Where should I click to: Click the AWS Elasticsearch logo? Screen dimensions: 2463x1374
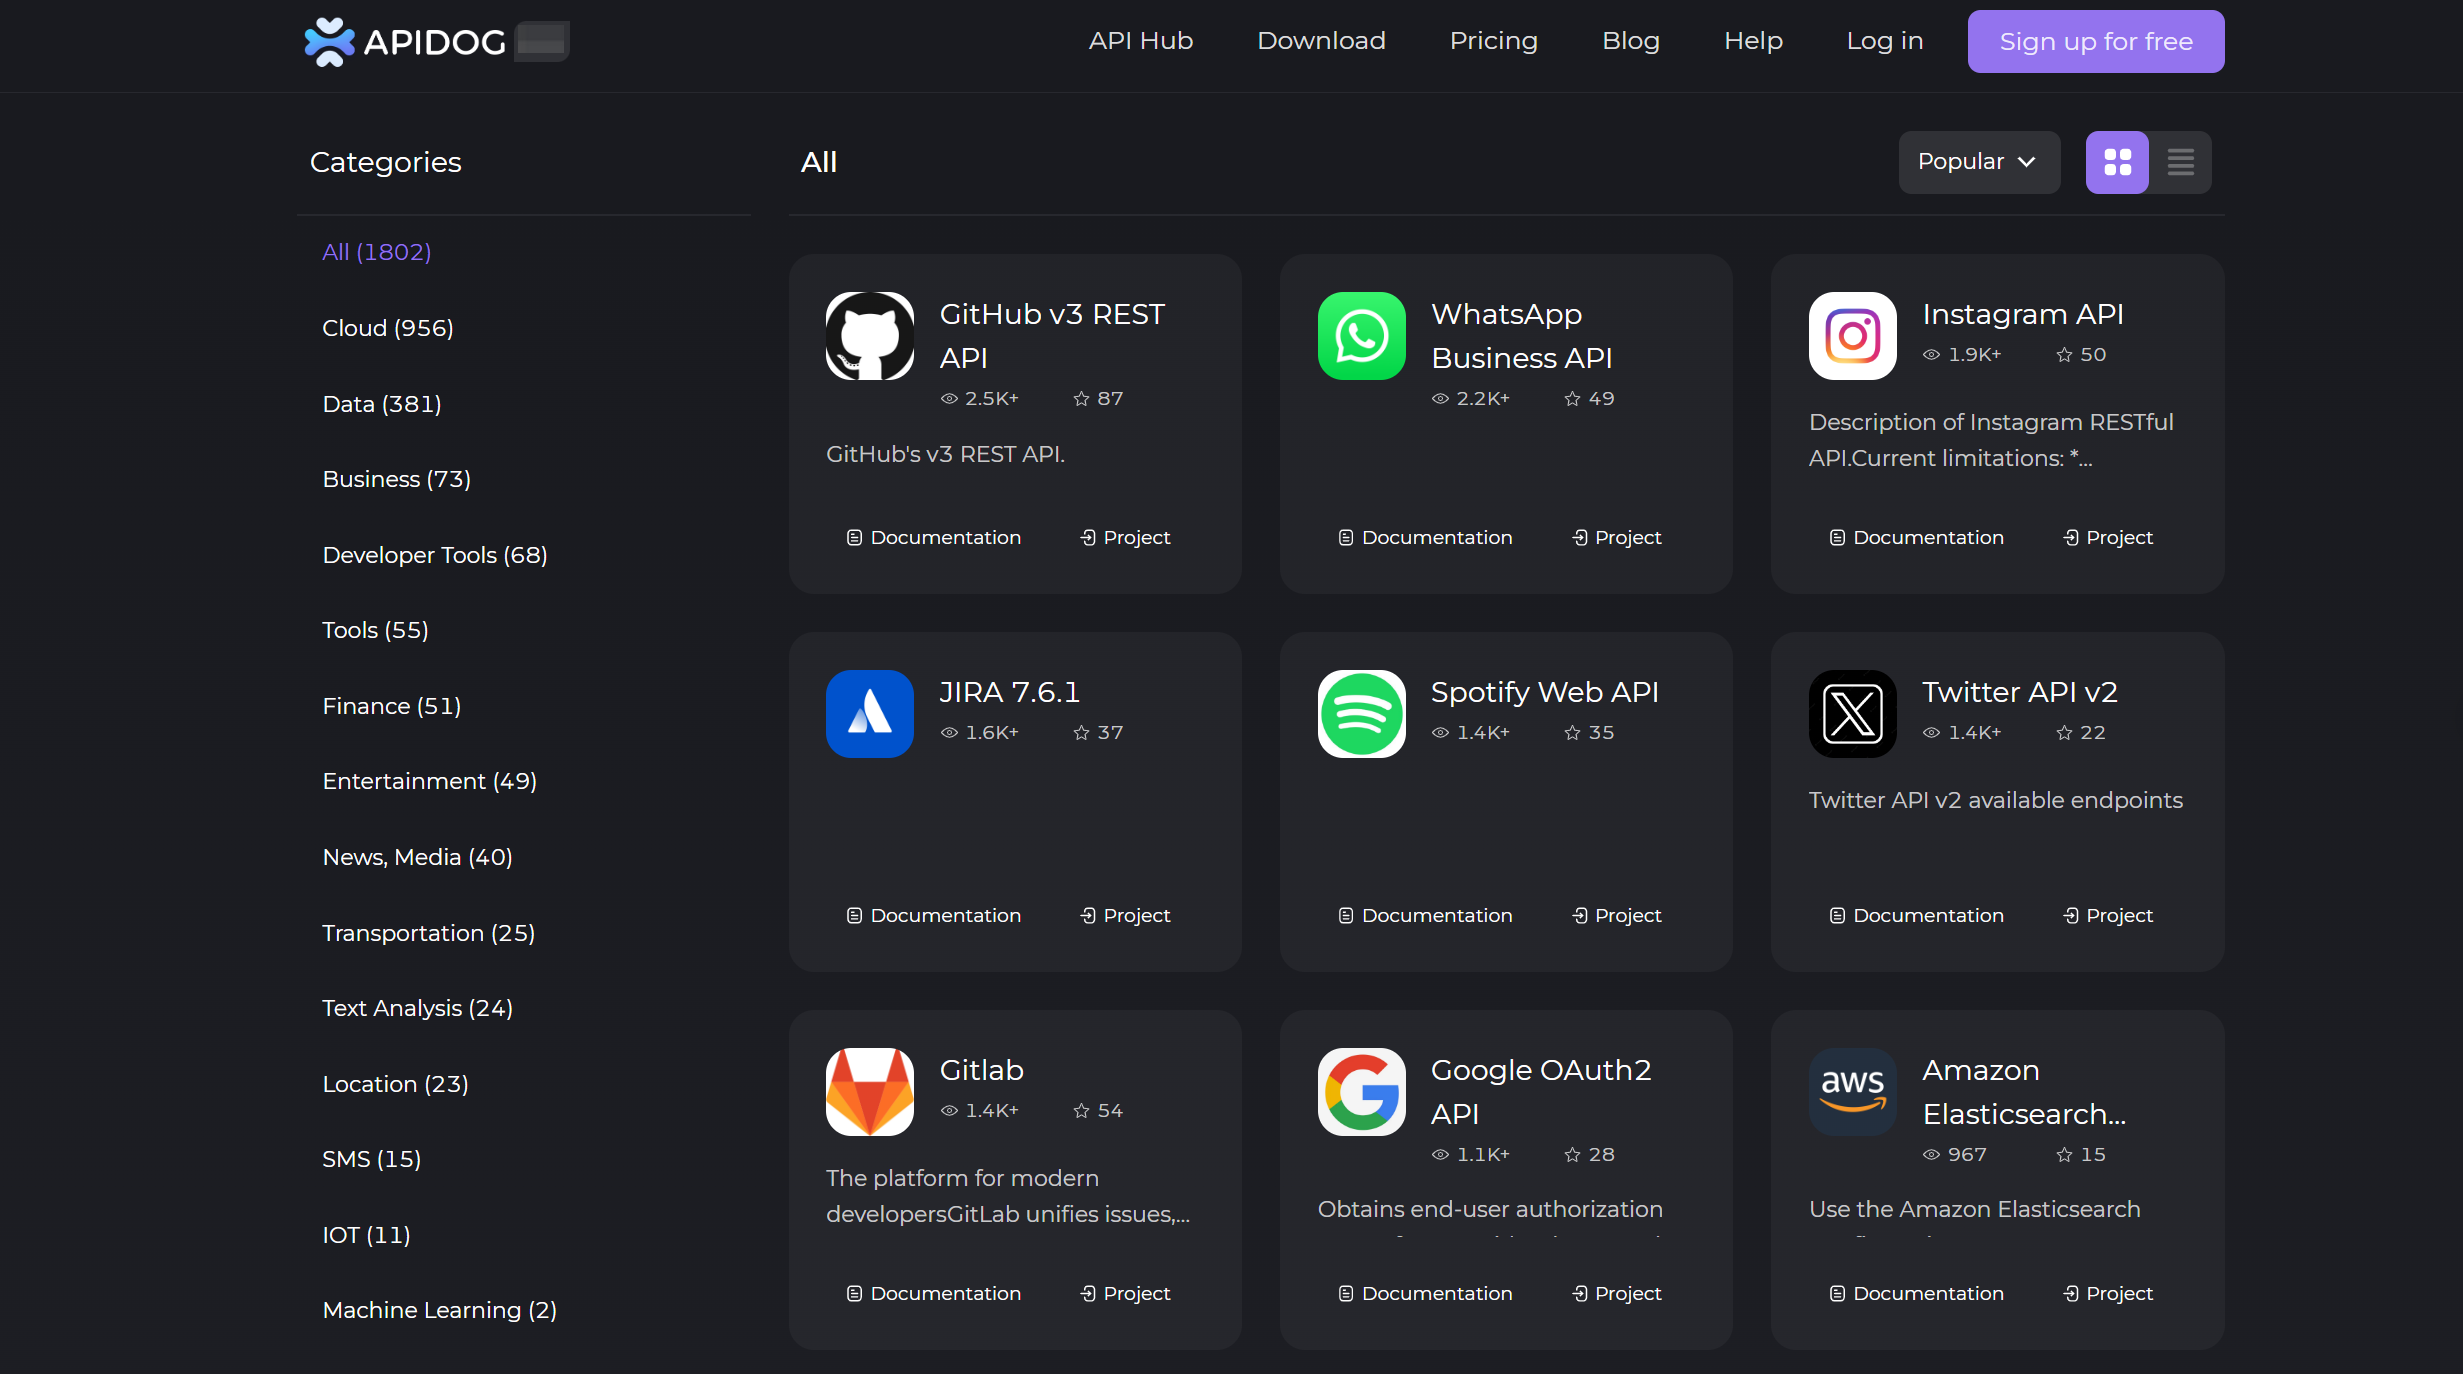[x=1852, y=1092]
